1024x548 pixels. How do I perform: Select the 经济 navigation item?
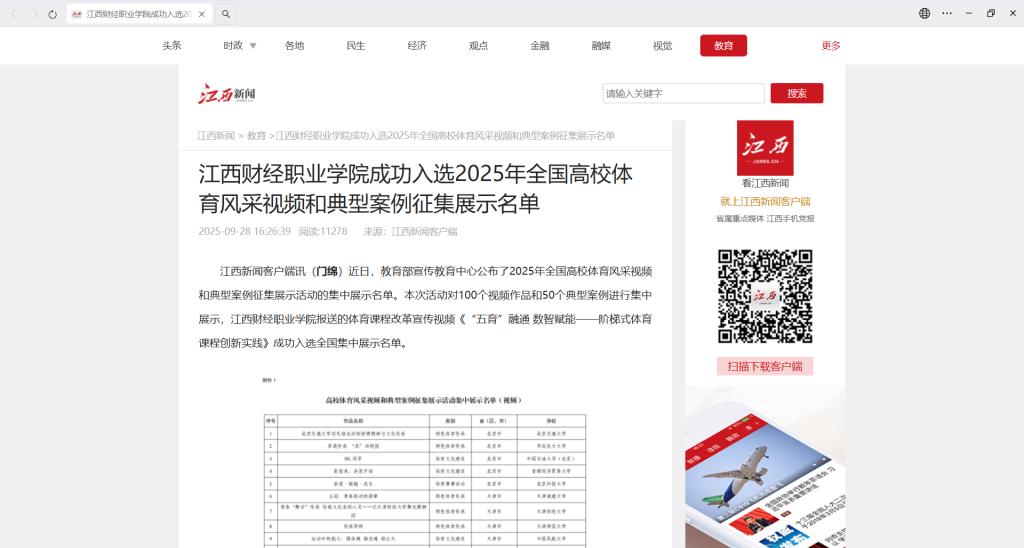417,46
